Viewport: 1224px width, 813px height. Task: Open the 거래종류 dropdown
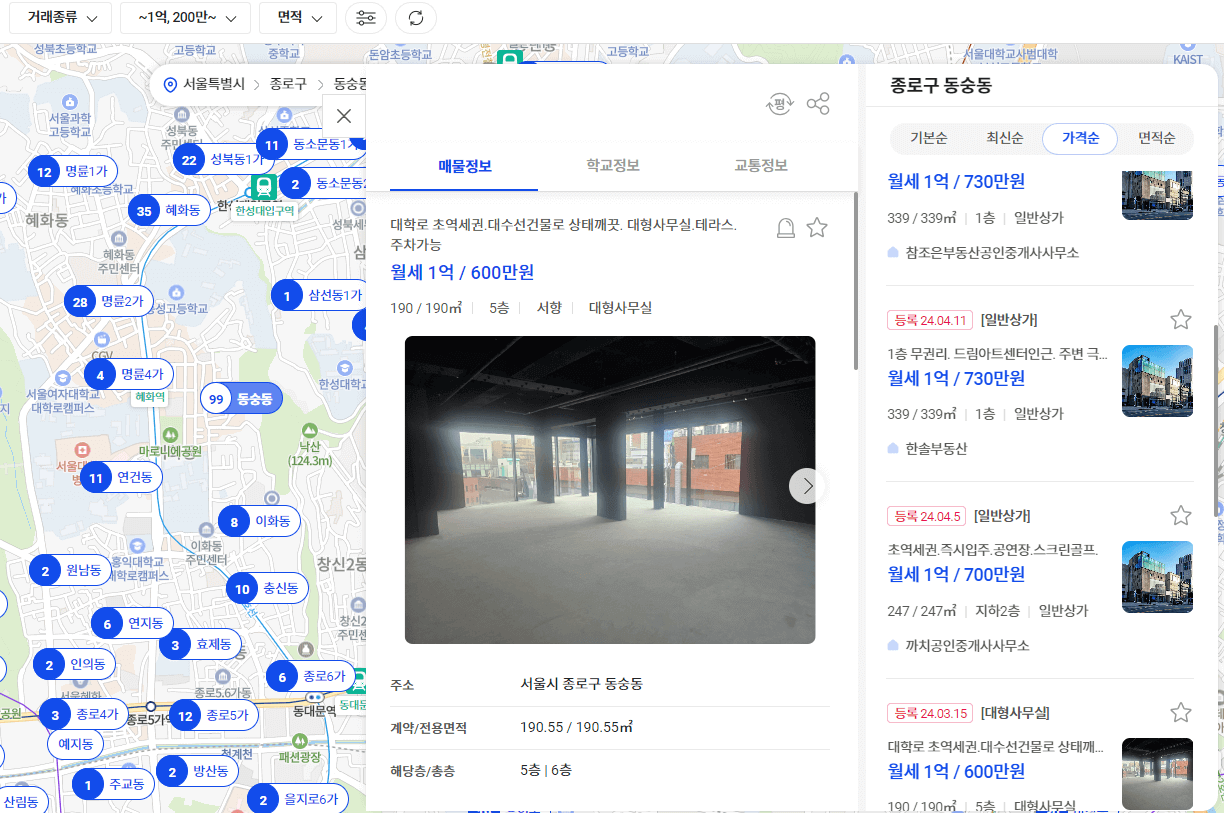pyautogui.click(x=62, y=17)
